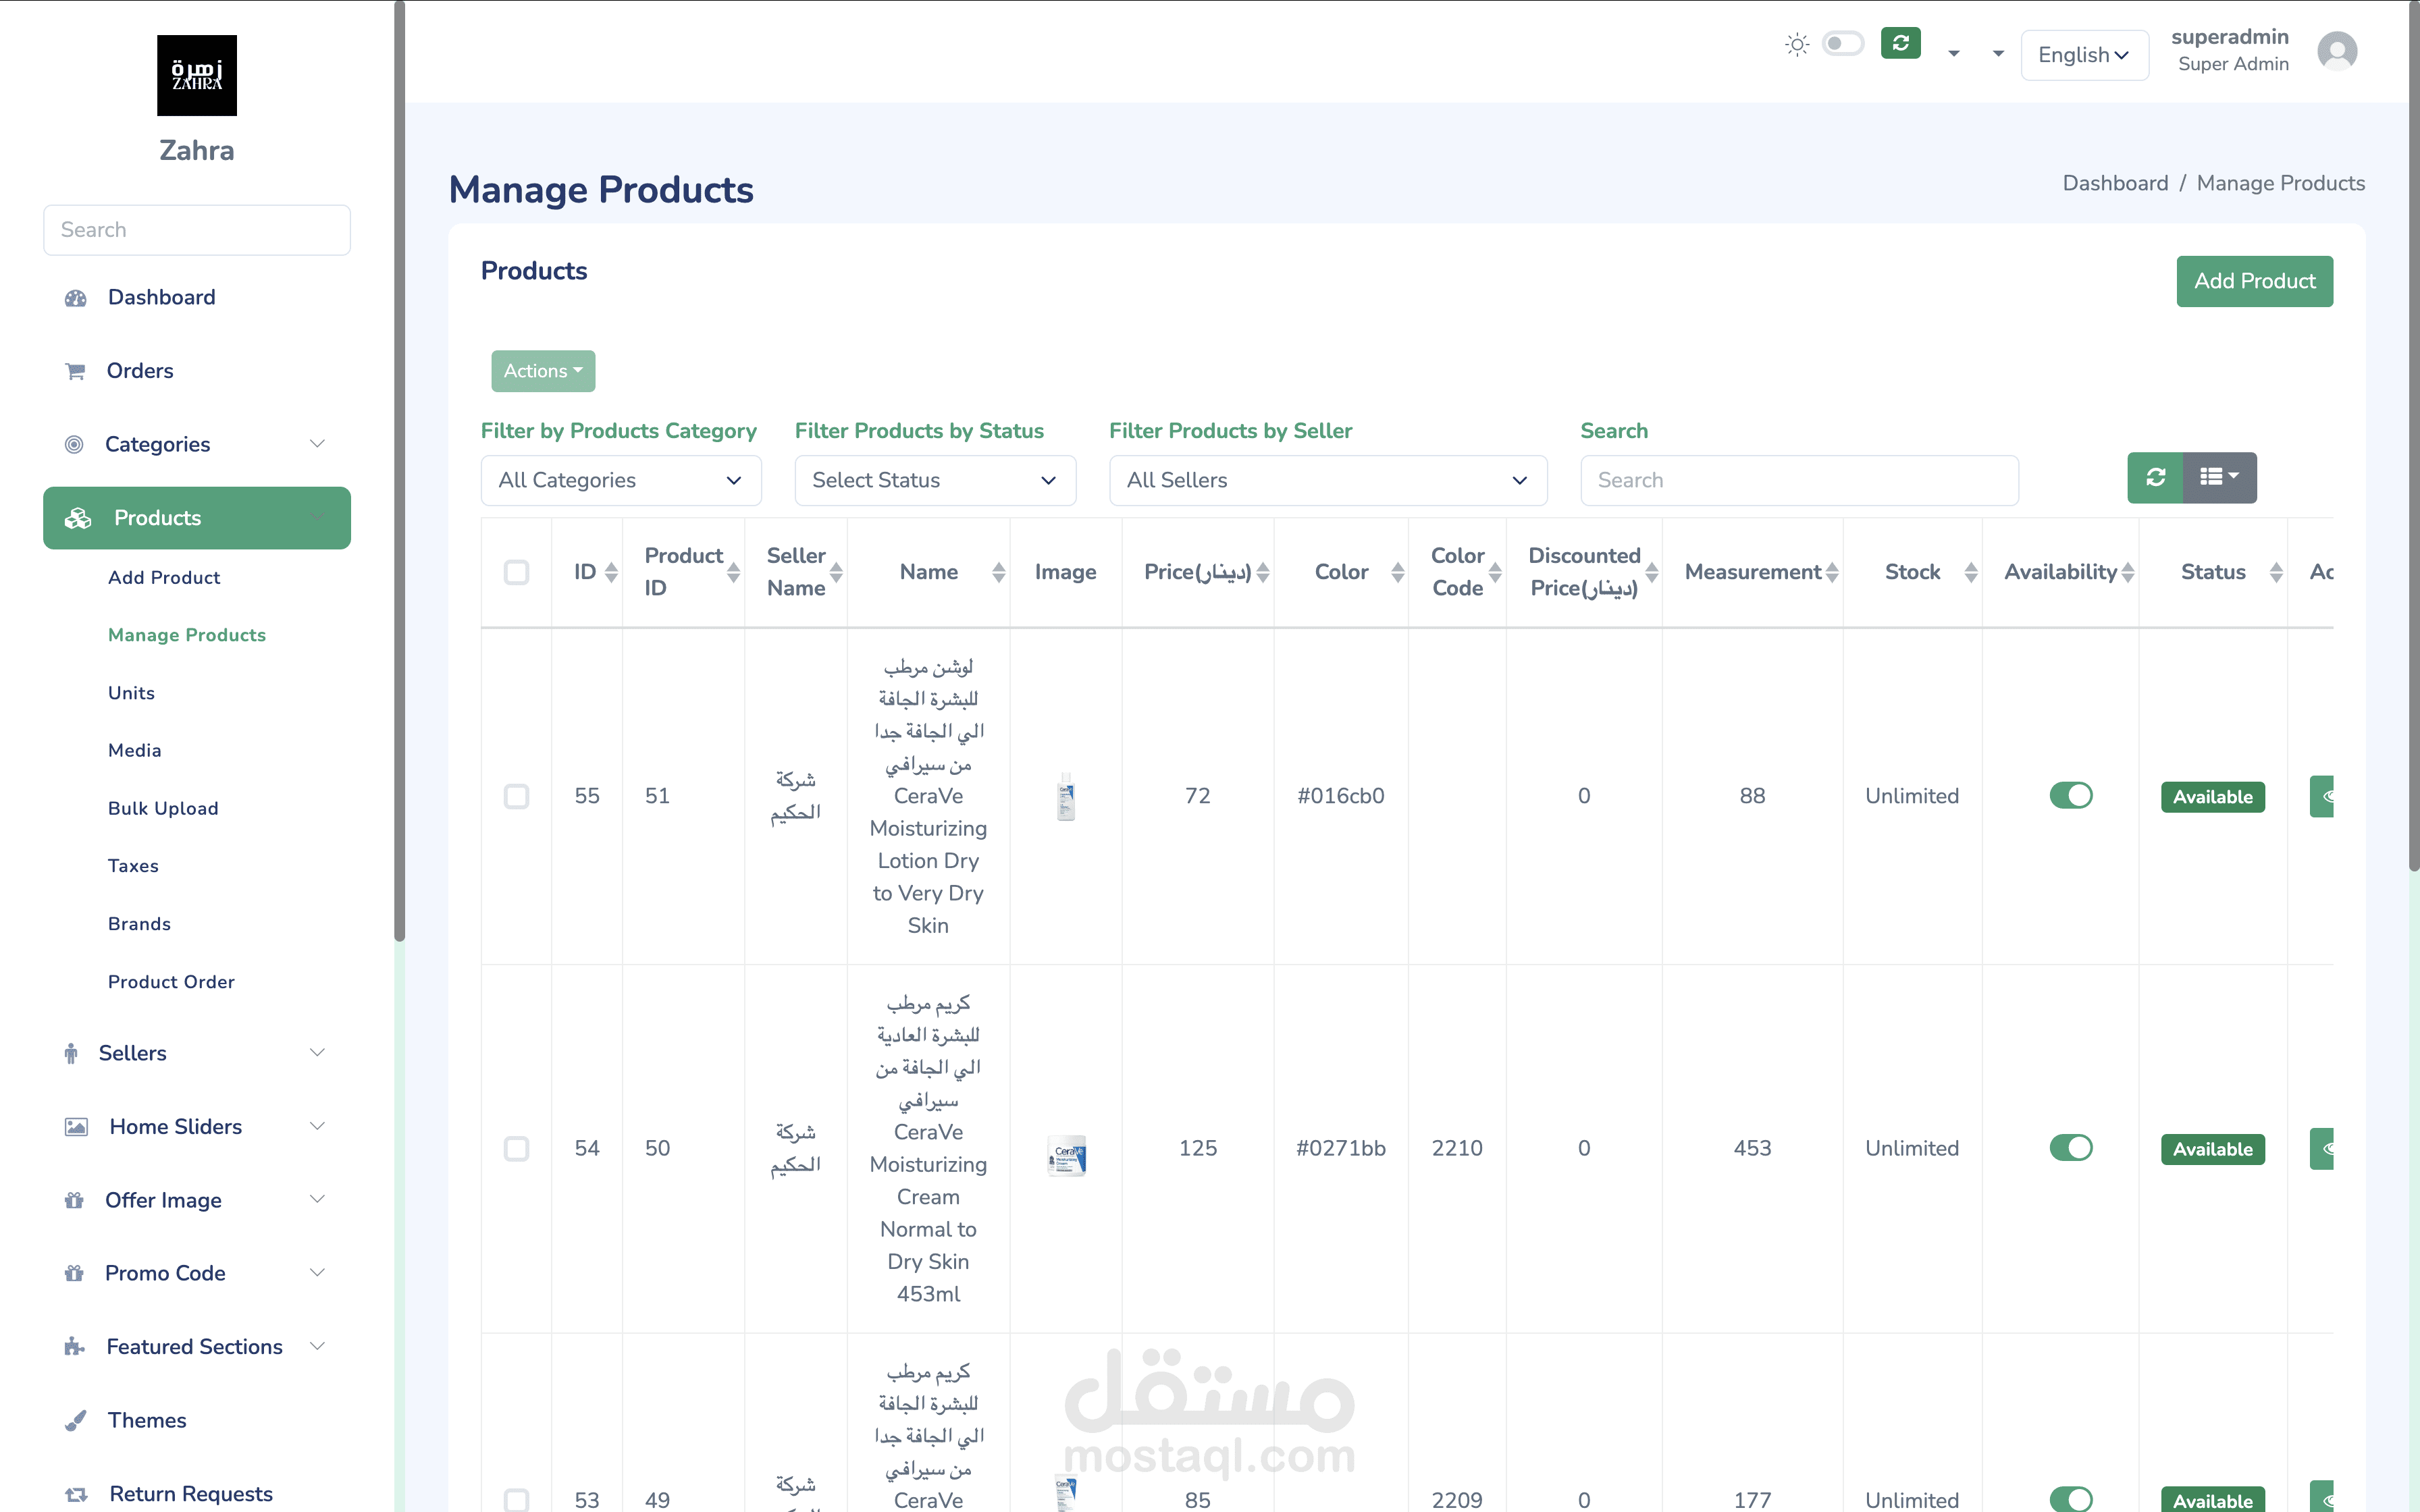Toggle availability switch for product 53
2420x1512 pixels.
(x=2070, y=1499)
